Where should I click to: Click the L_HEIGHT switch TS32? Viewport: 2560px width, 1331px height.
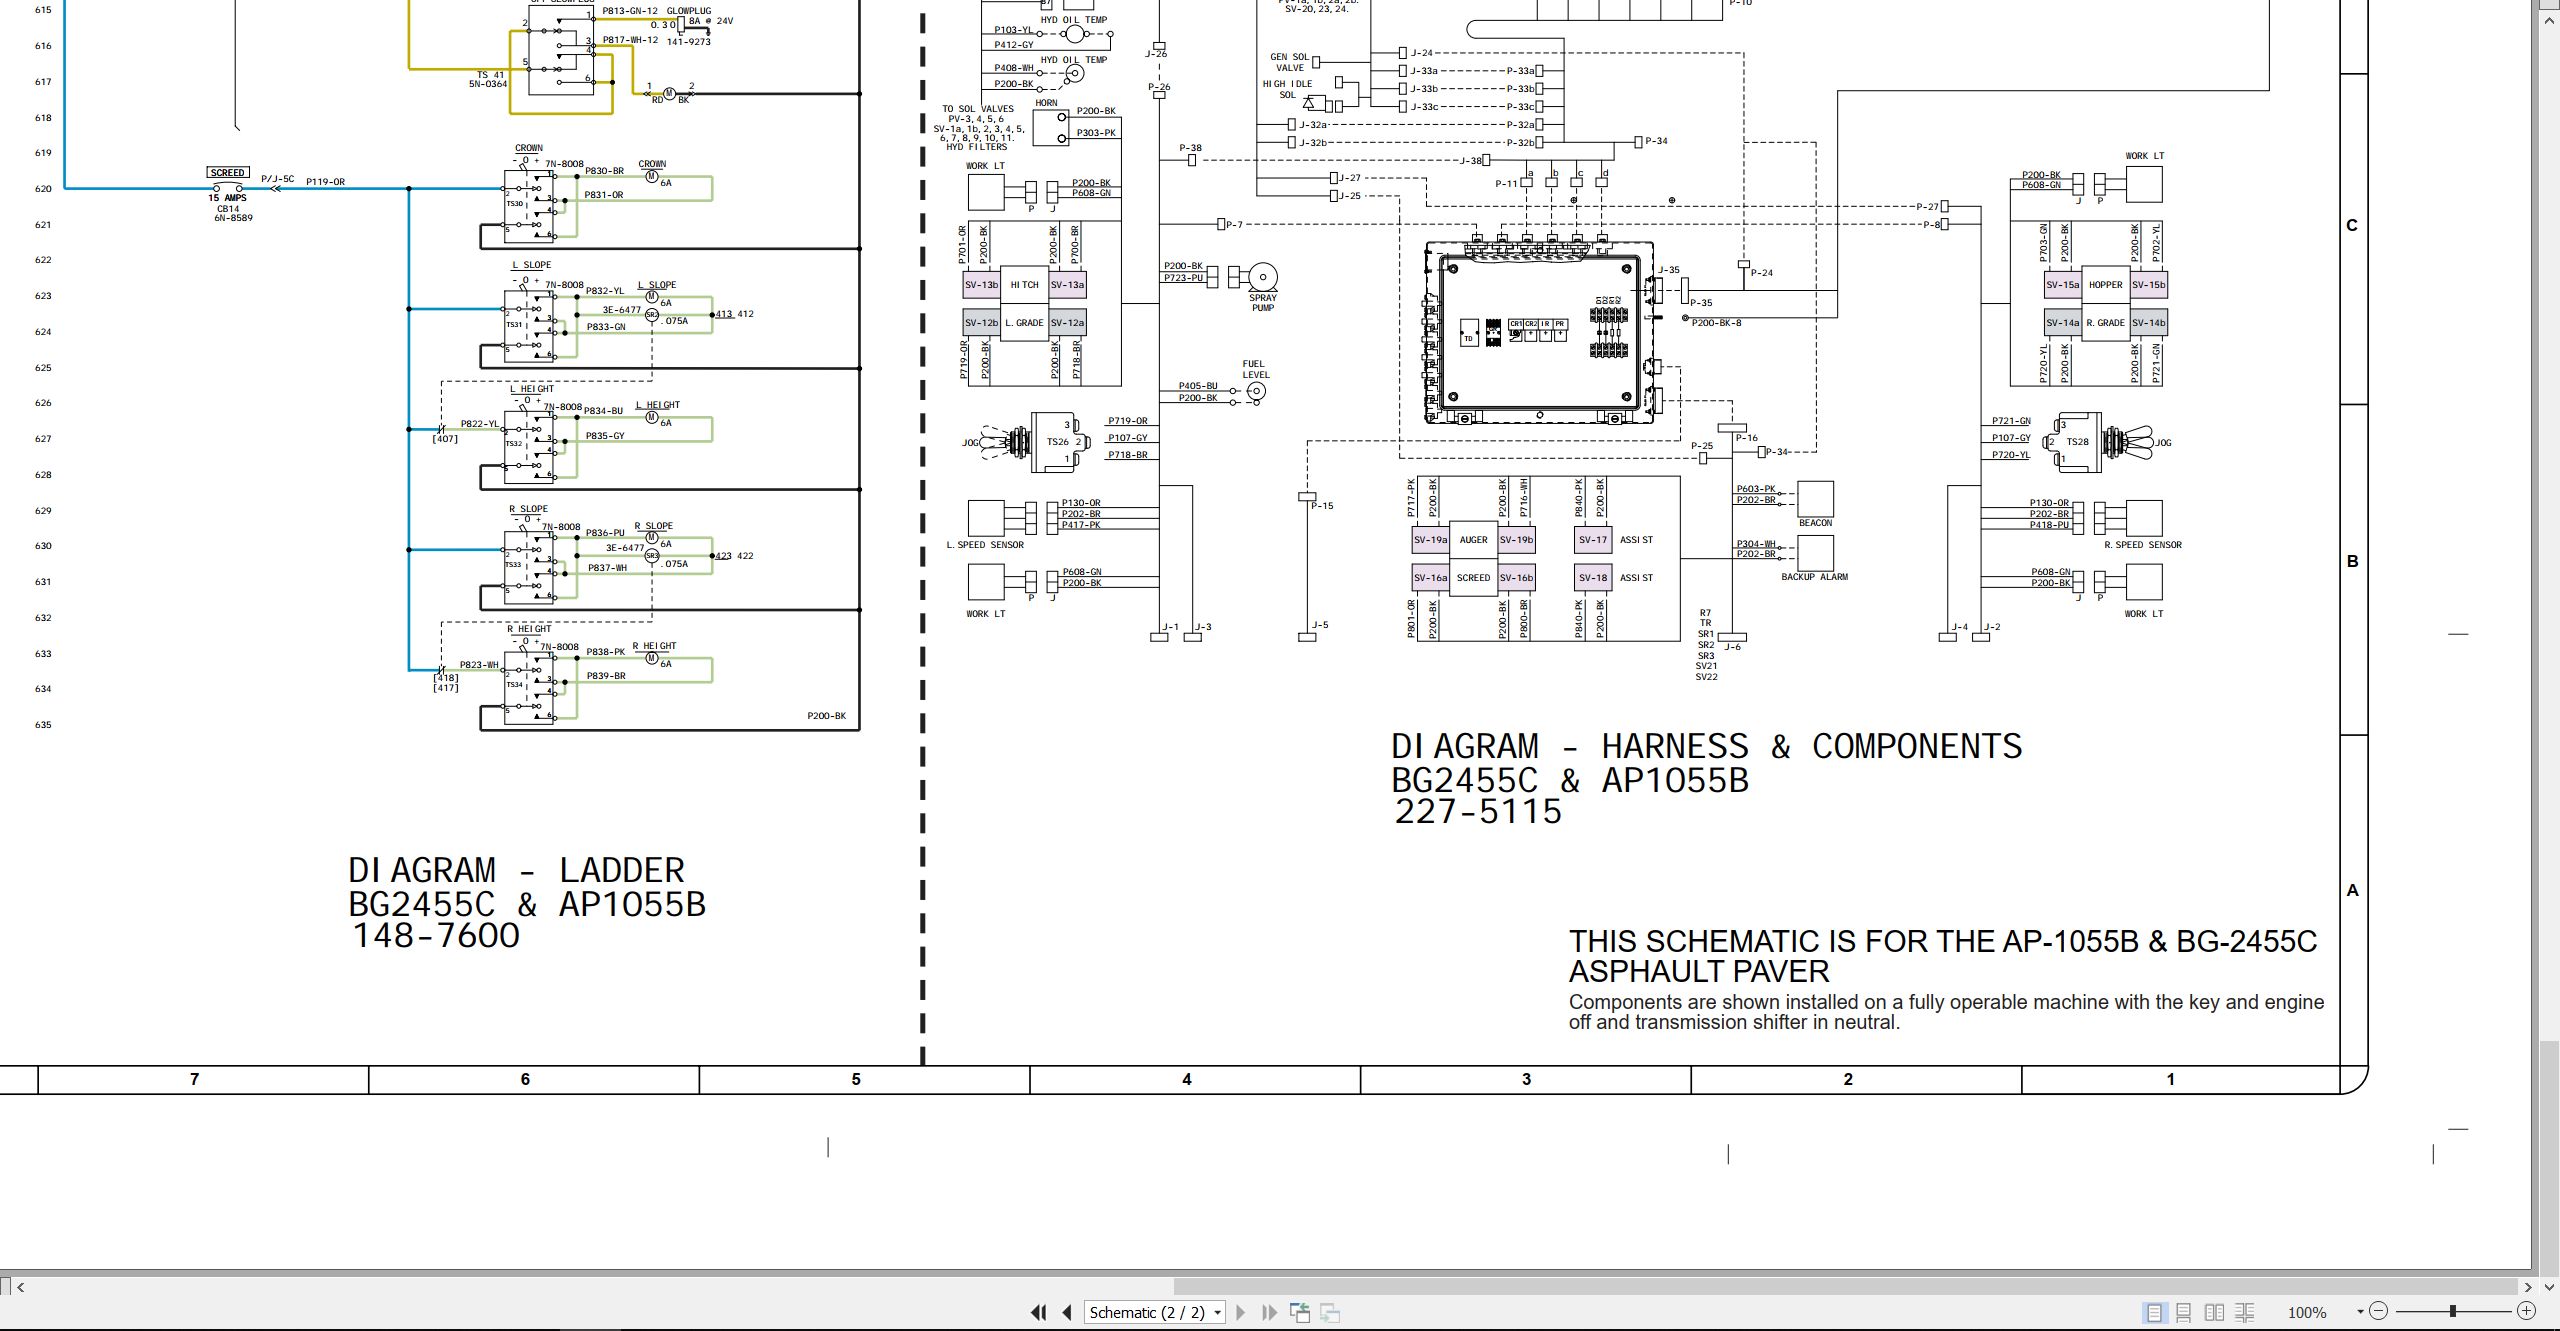pyautogui.click(x=529, y=446)
